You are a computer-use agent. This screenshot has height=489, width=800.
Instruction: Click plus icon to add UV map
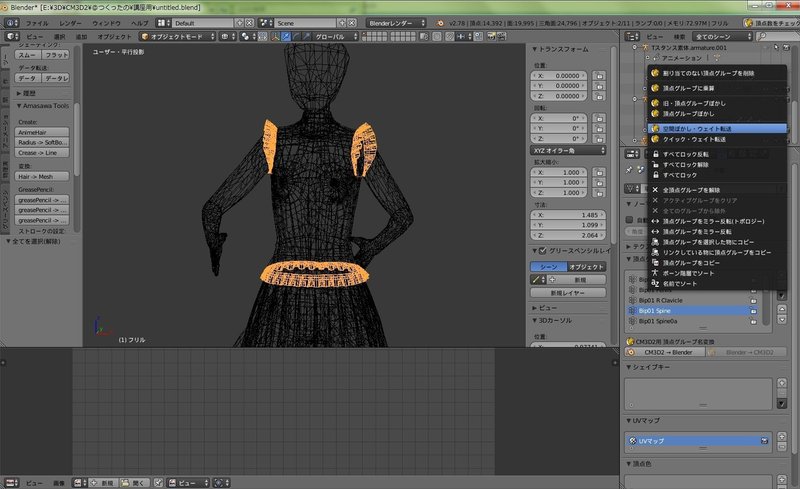tap(781, 436)
